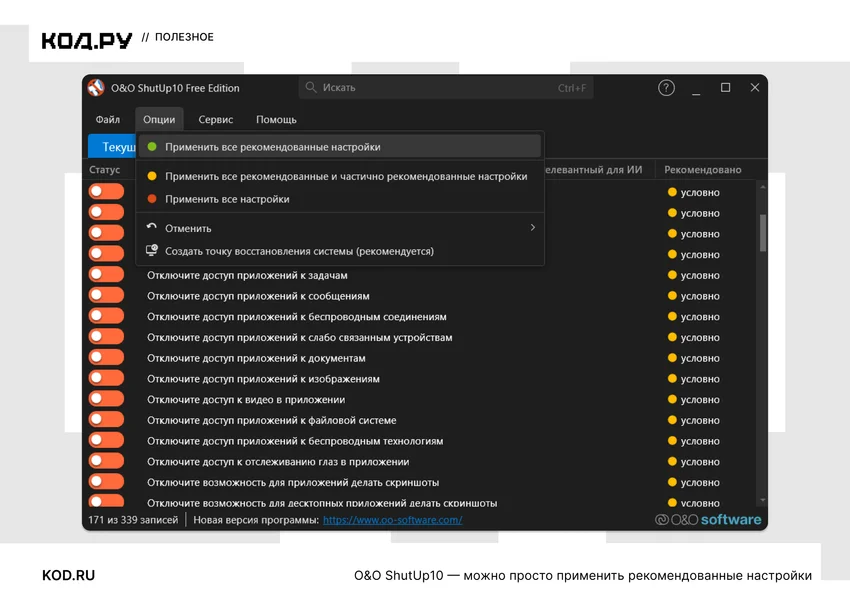The width and height of the screenshot is (850, 605).
Task: Click yellow status dot for доступ к задачам row
Action: [x=672, y=275]
